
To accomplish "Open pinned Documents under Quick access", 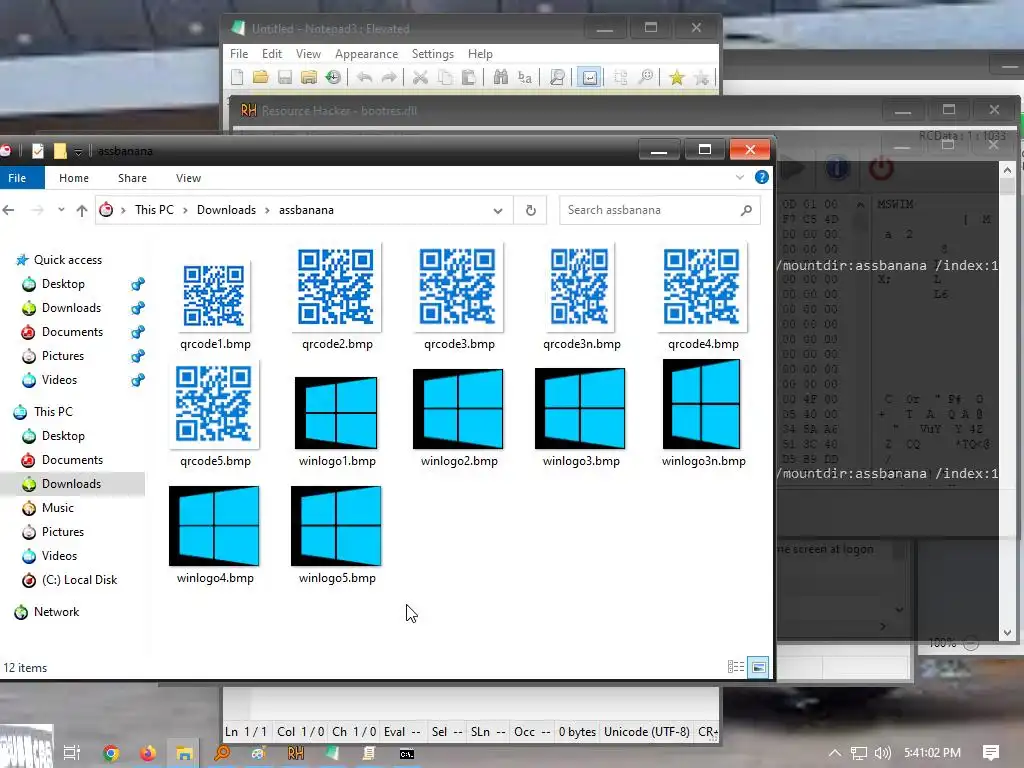I will click(72, 332).
